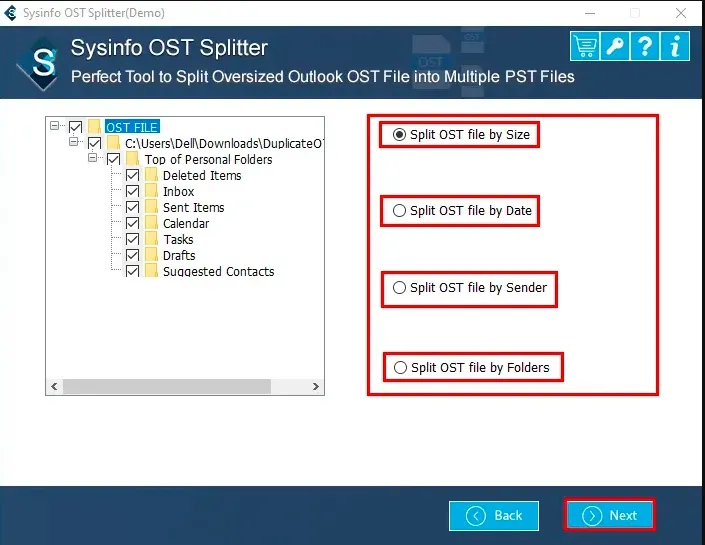Screen dimensions: 705x545
Task: Select the Drafts label in the tree
Action: (179, 255)
